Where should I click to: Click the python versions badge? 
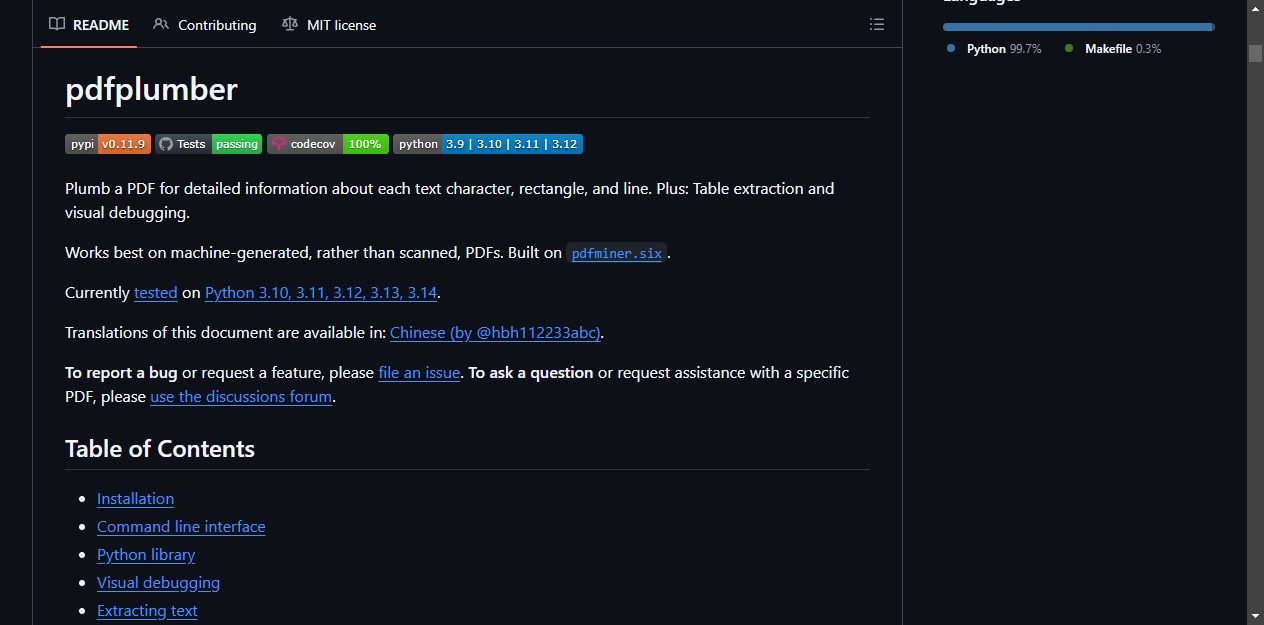click(488, 144)
